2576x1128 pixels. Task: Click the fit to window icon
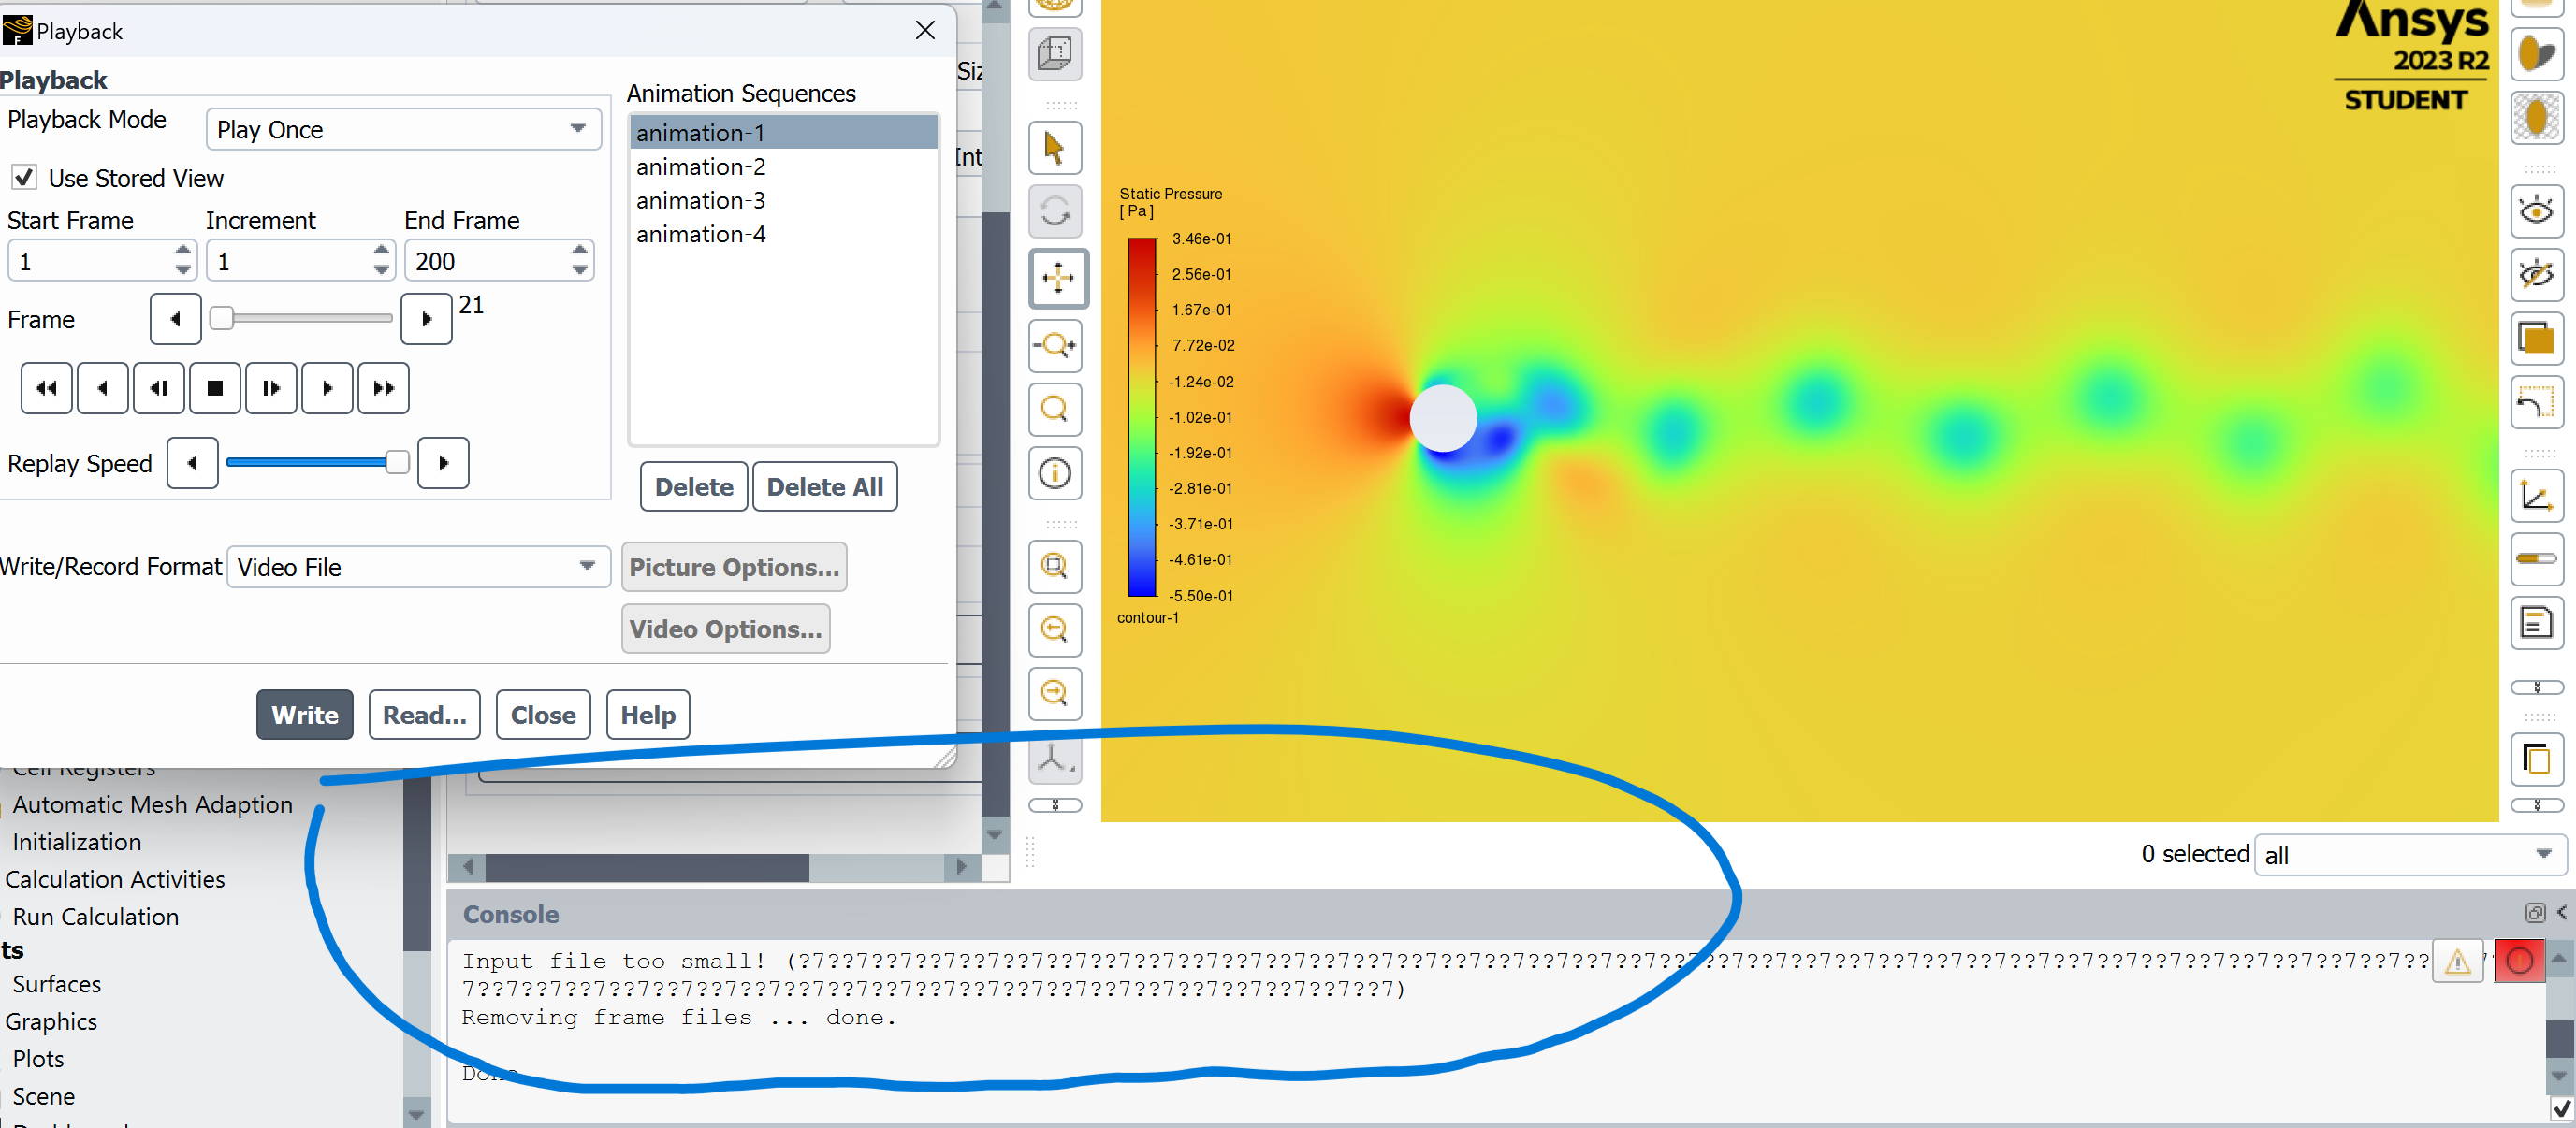[1054, 566]
